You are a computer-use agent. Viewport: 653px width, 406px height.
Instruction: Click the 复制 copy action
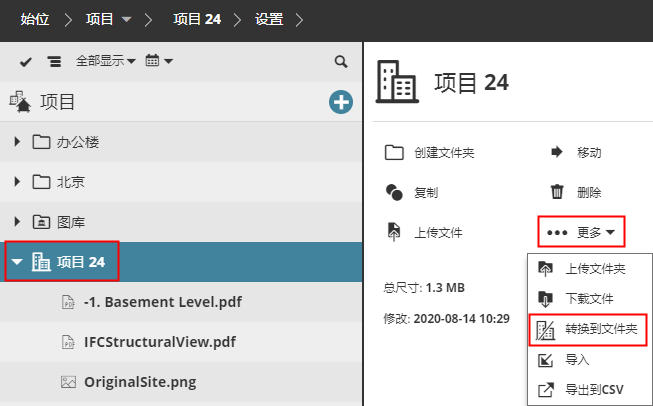411,192
